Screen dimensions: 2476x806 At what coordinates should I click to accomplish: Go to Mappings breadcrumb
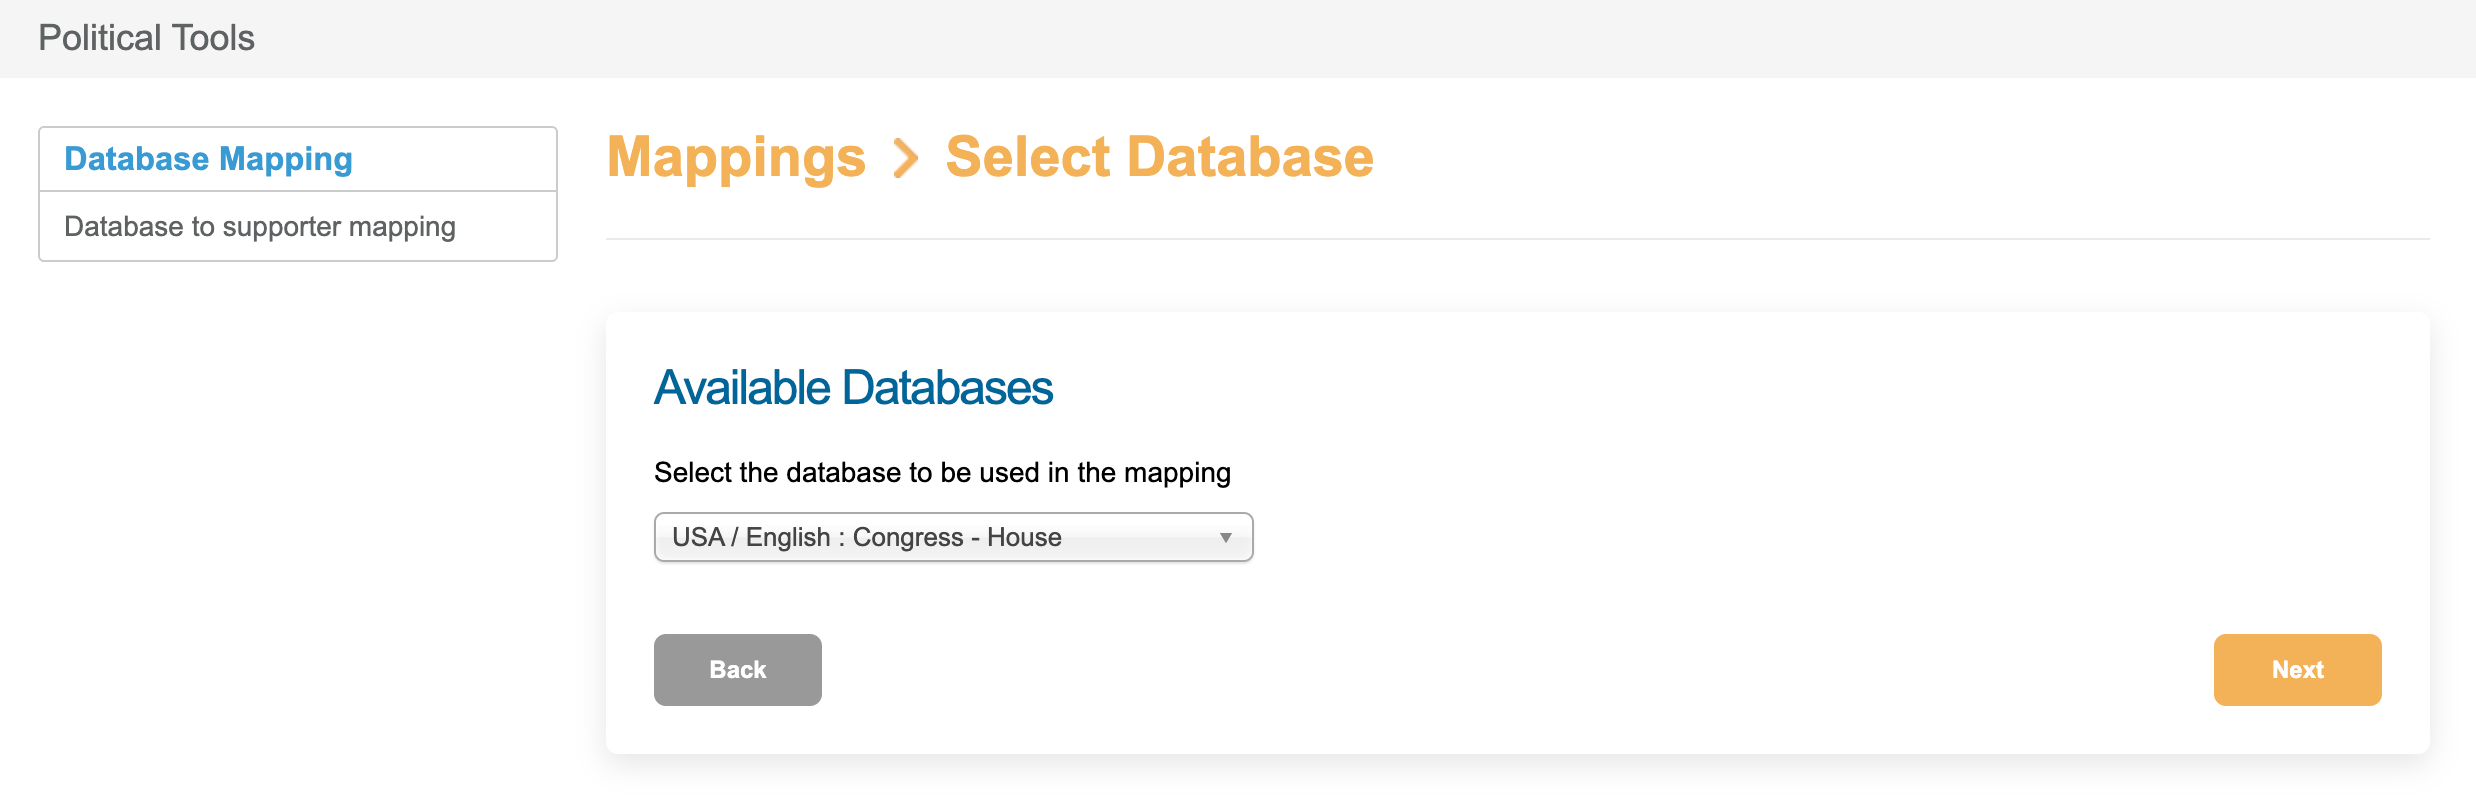coord(736,158)
